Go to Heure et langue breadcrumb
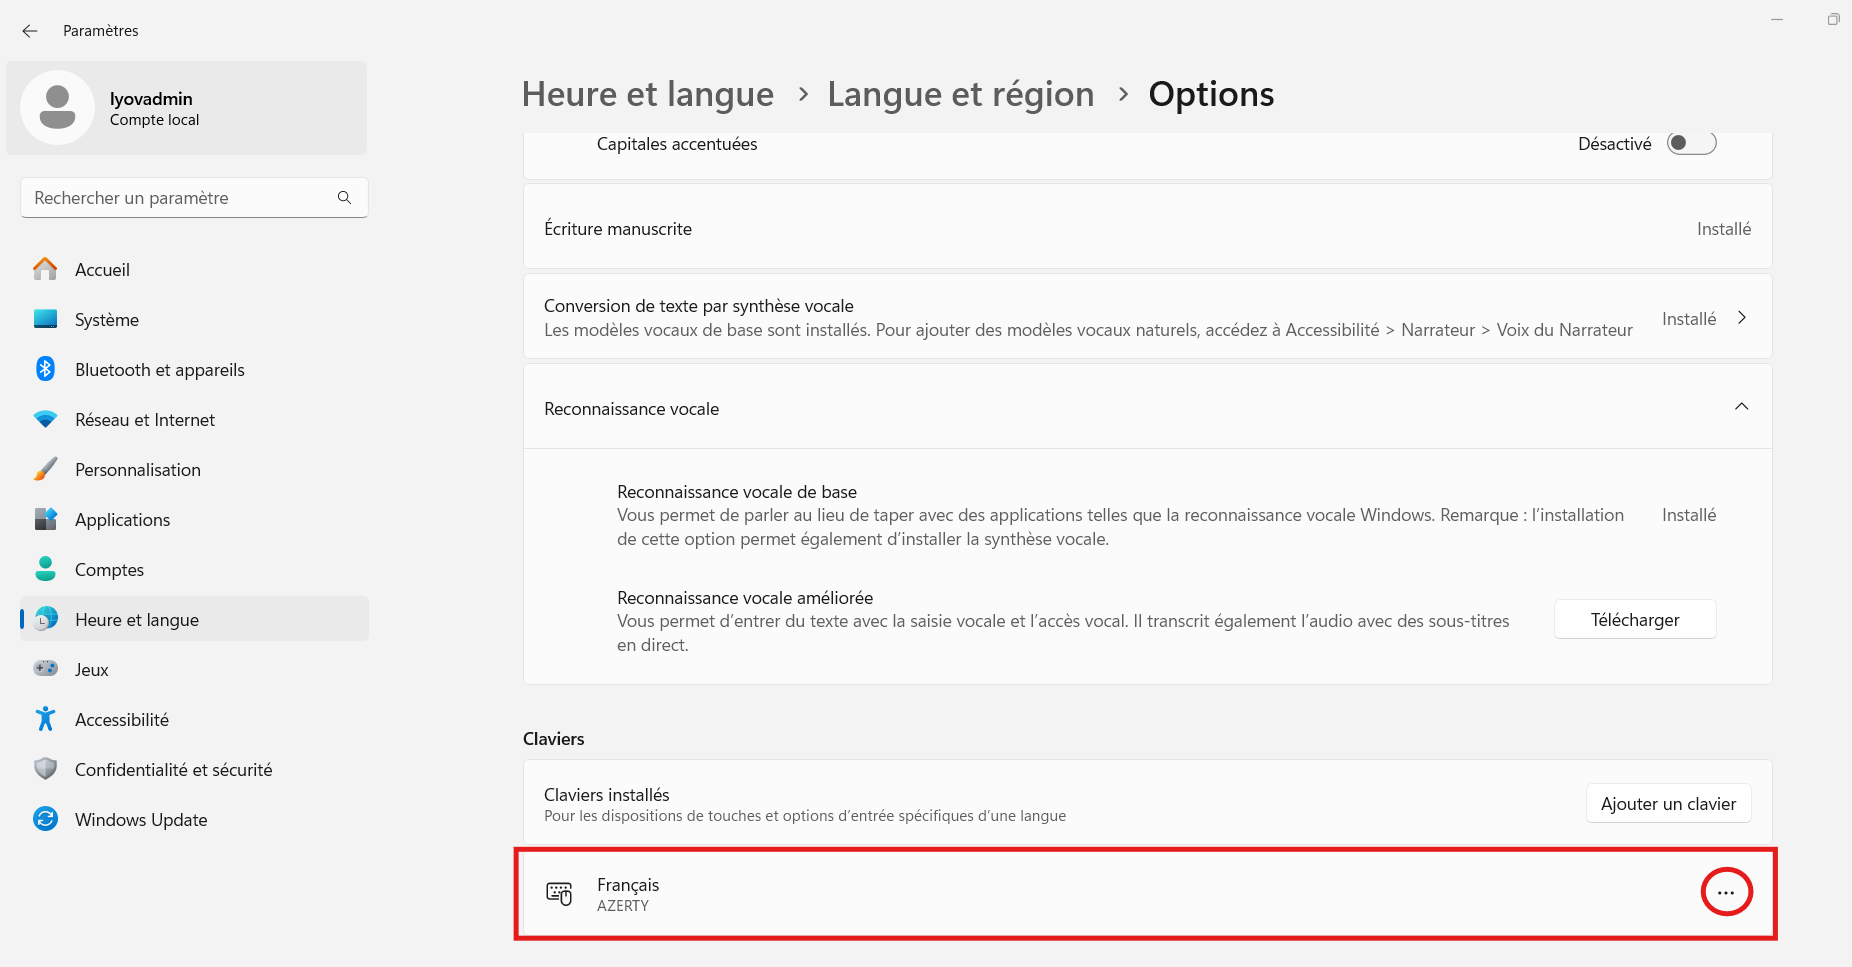 pos(647,94)
